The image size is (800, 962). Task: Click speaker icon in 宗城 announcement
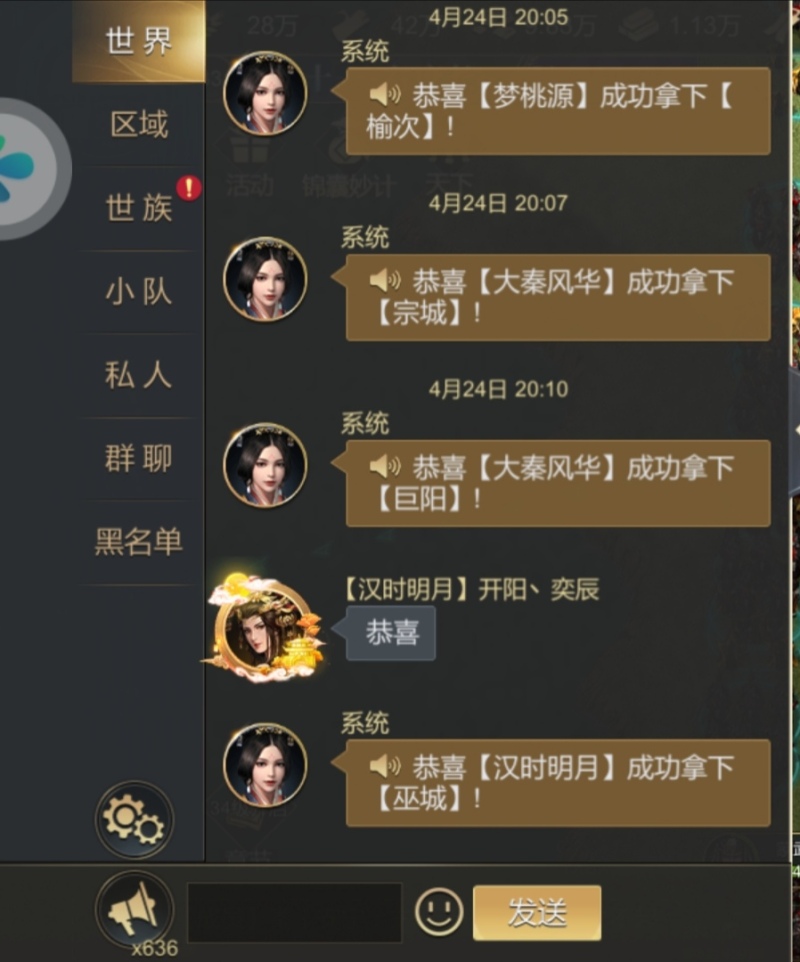pos(385,281)
